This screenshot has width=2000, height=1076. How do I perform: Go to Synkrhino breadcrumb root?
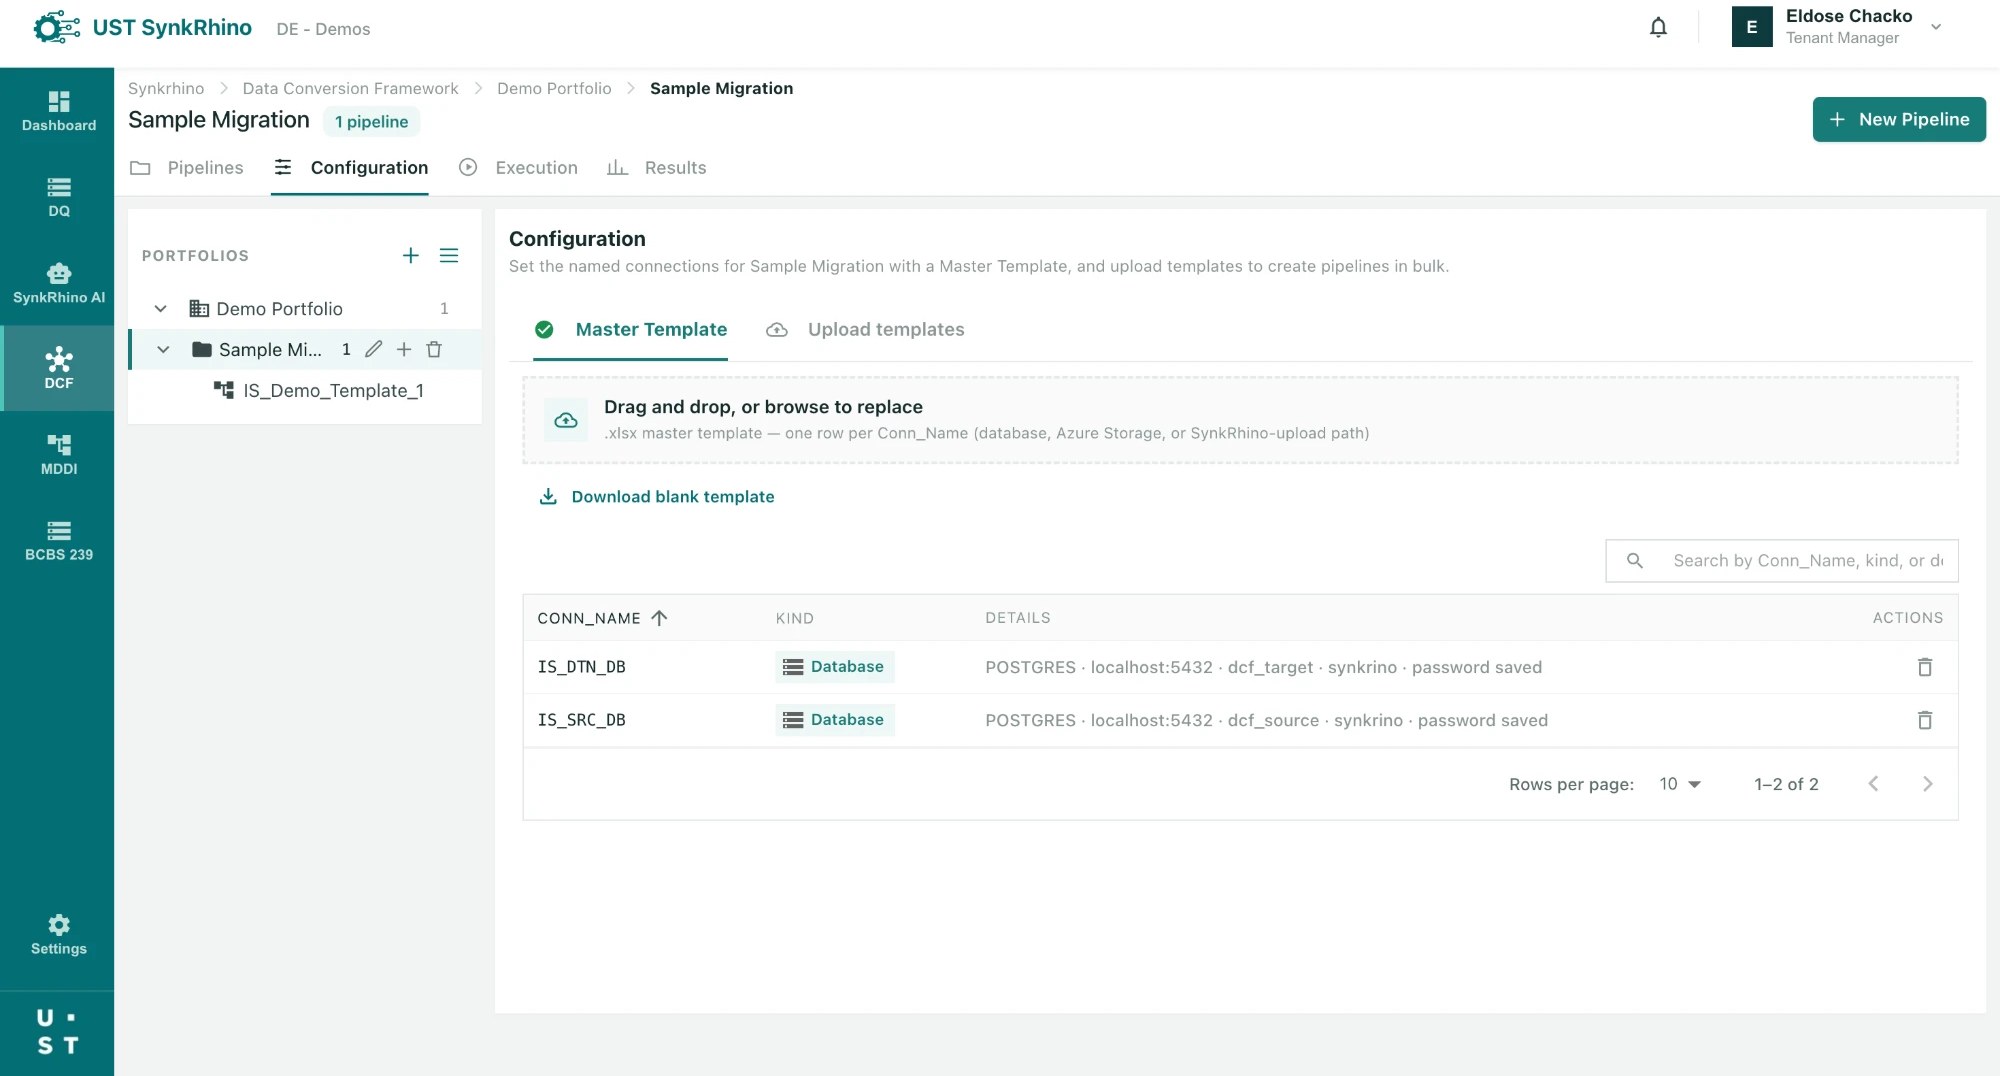click(x=166, y=88)
